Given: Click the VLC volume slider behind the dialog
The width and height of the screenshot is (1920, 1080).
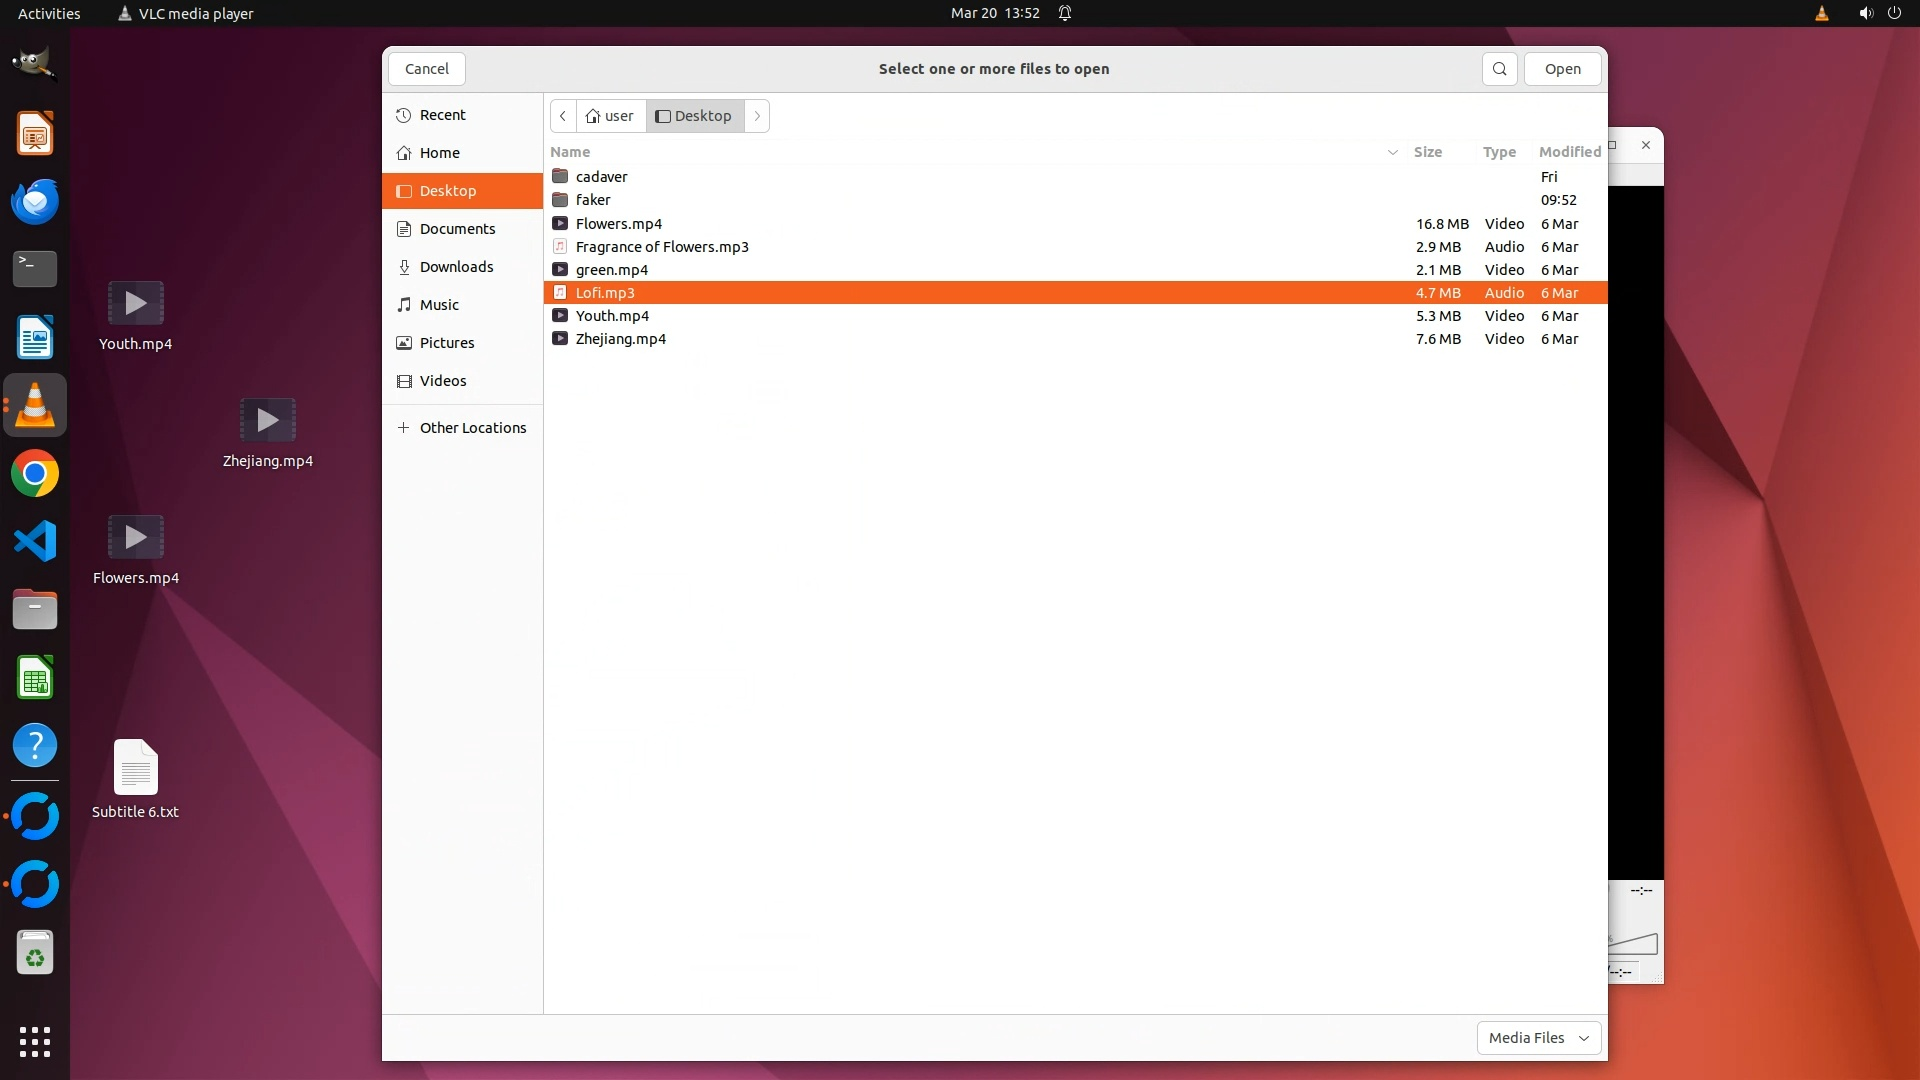Looking at the screenshot, I should (x=1634, y=944).
